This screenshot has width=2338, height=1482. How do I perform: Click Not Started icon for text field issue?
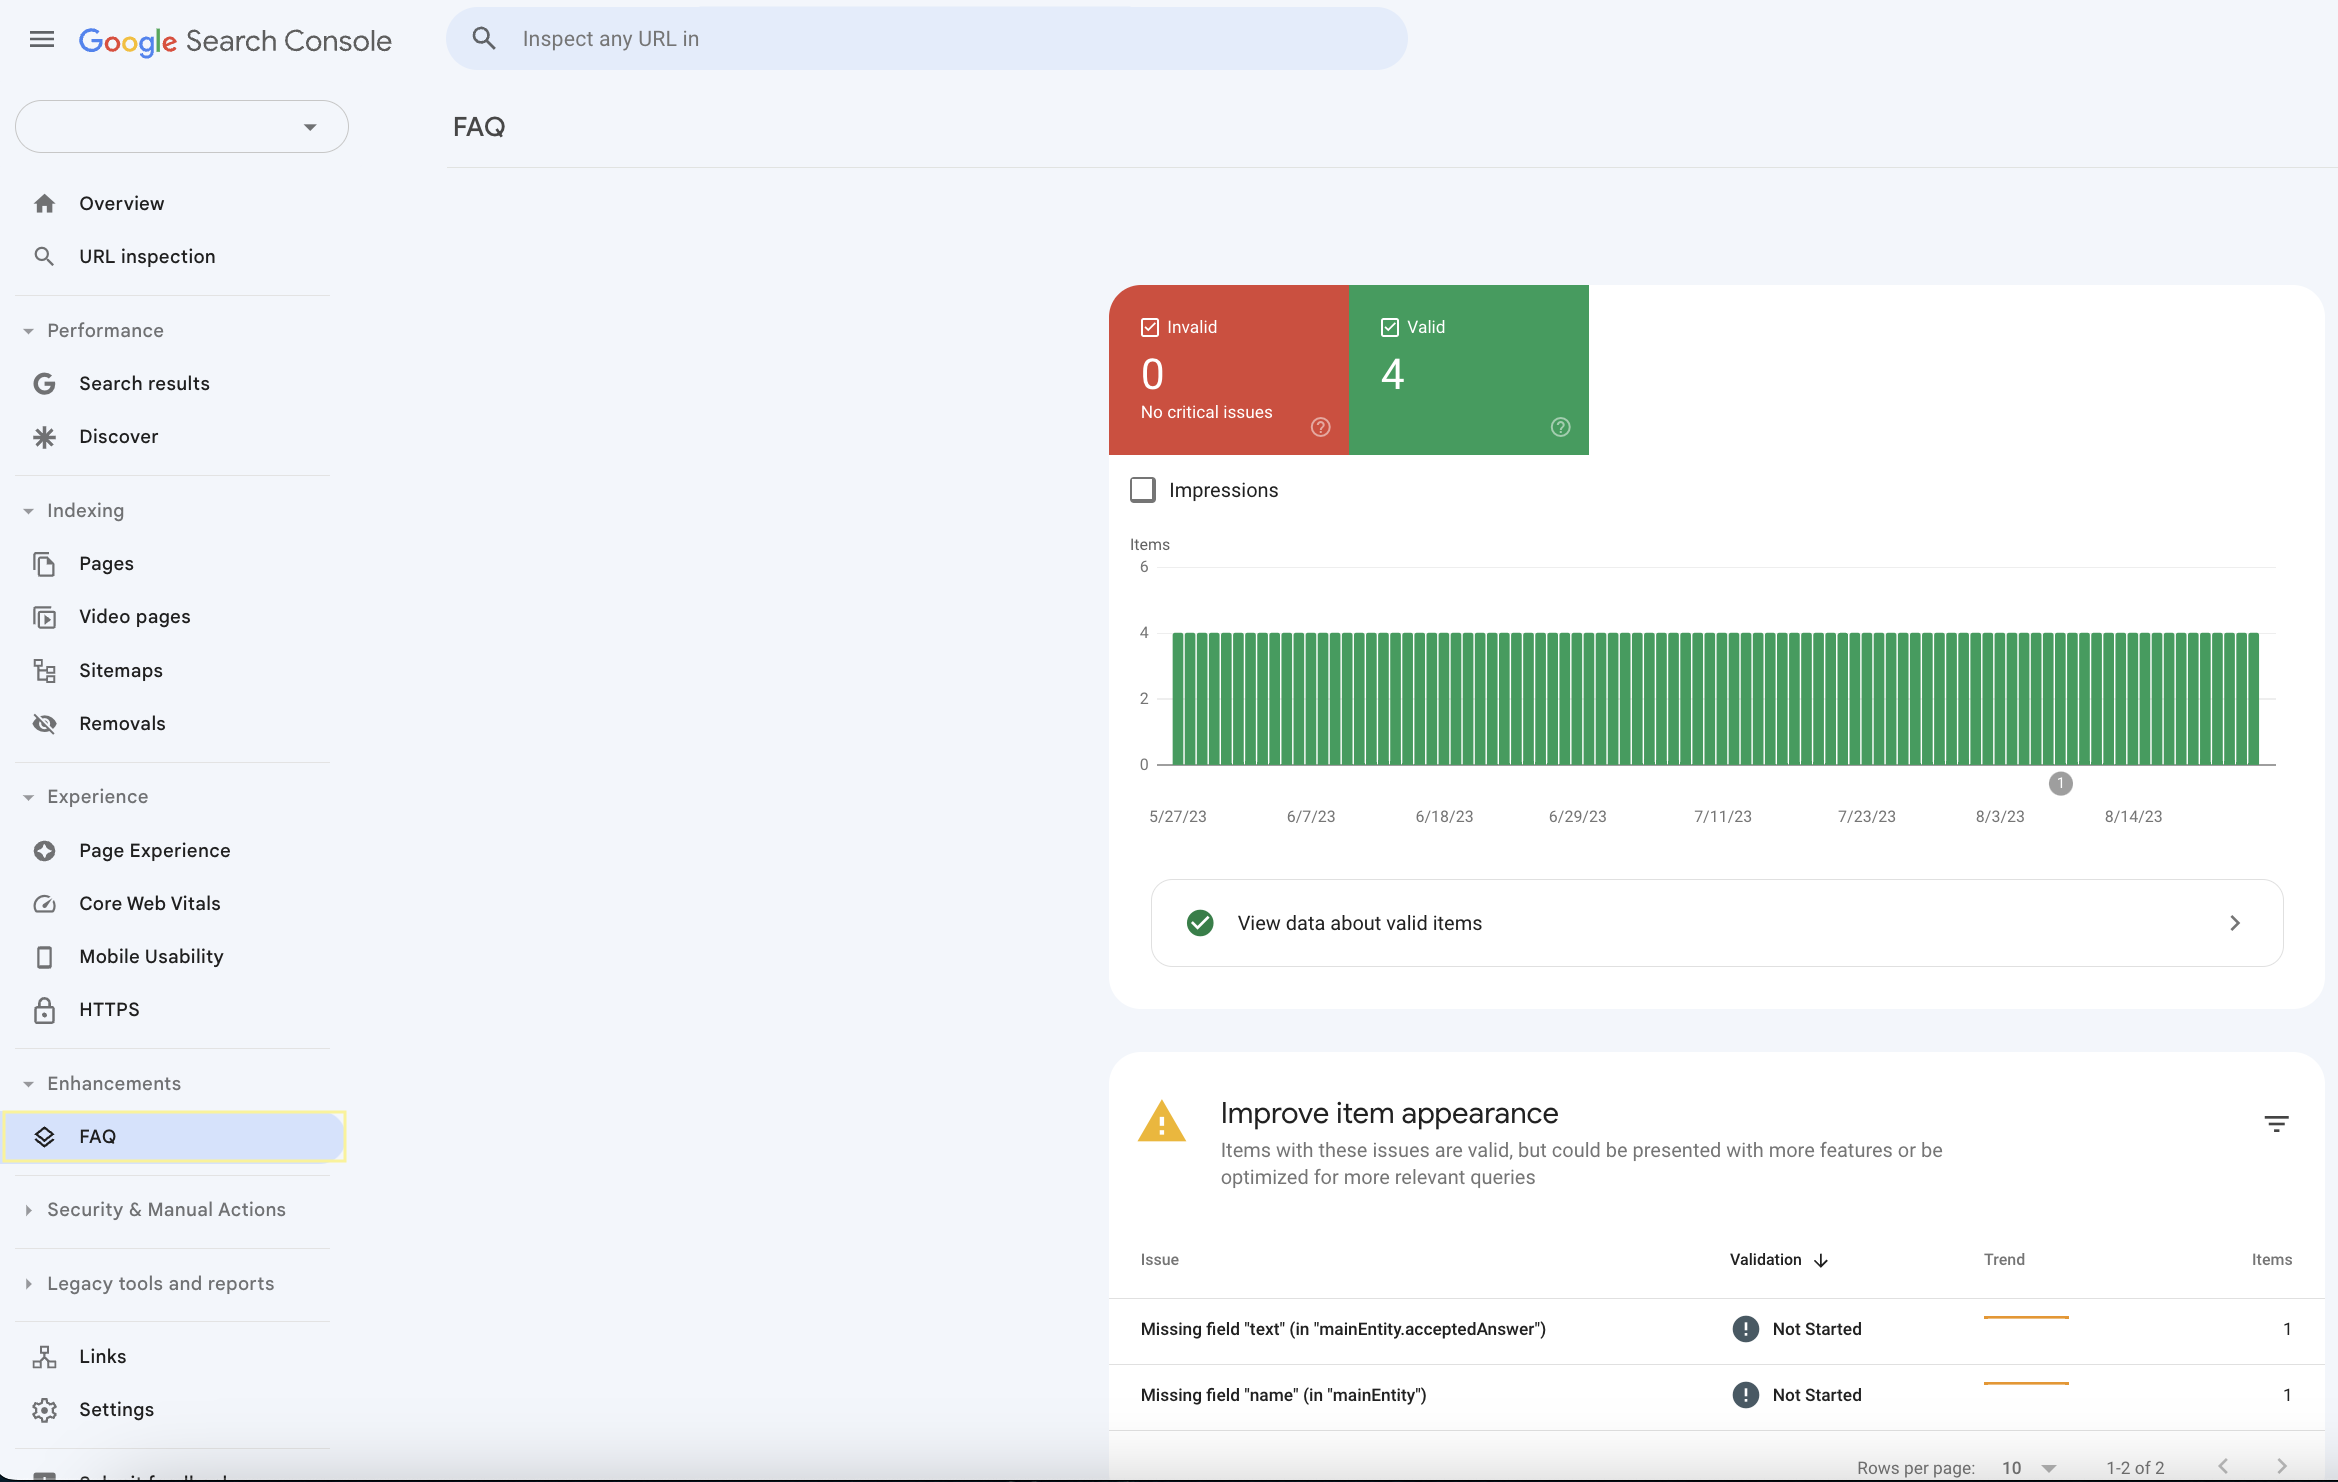1746,1329
